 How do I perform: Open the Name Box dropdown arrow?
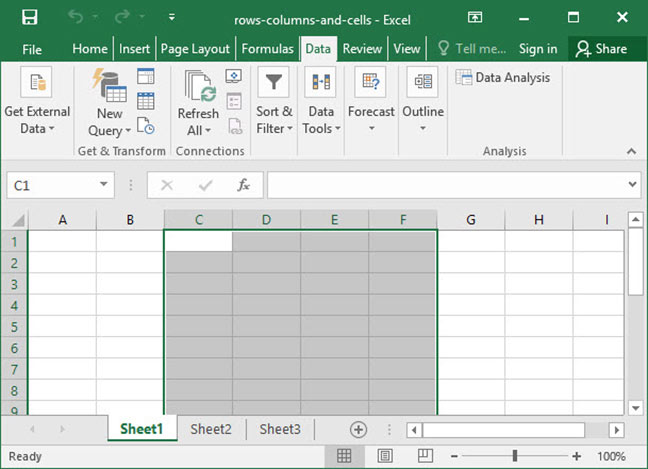point(104,184)
